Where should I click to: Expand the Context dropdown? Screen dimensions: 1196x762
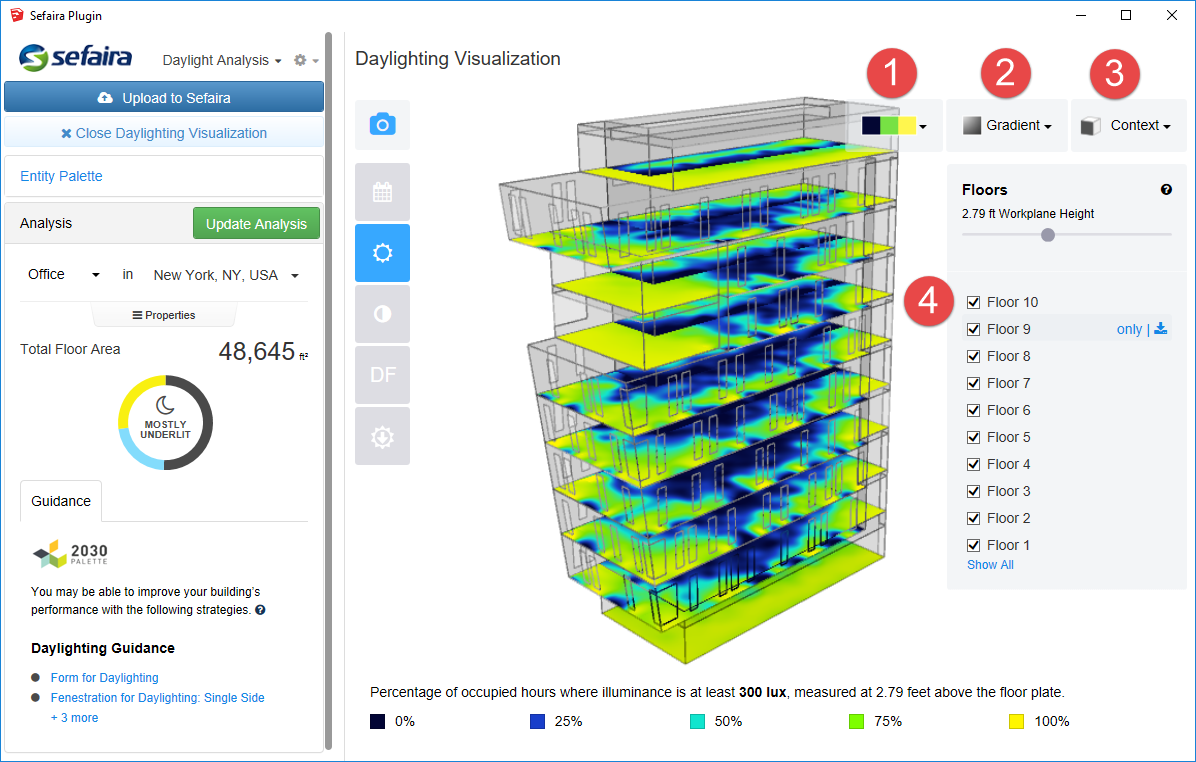click(1128, 126)
